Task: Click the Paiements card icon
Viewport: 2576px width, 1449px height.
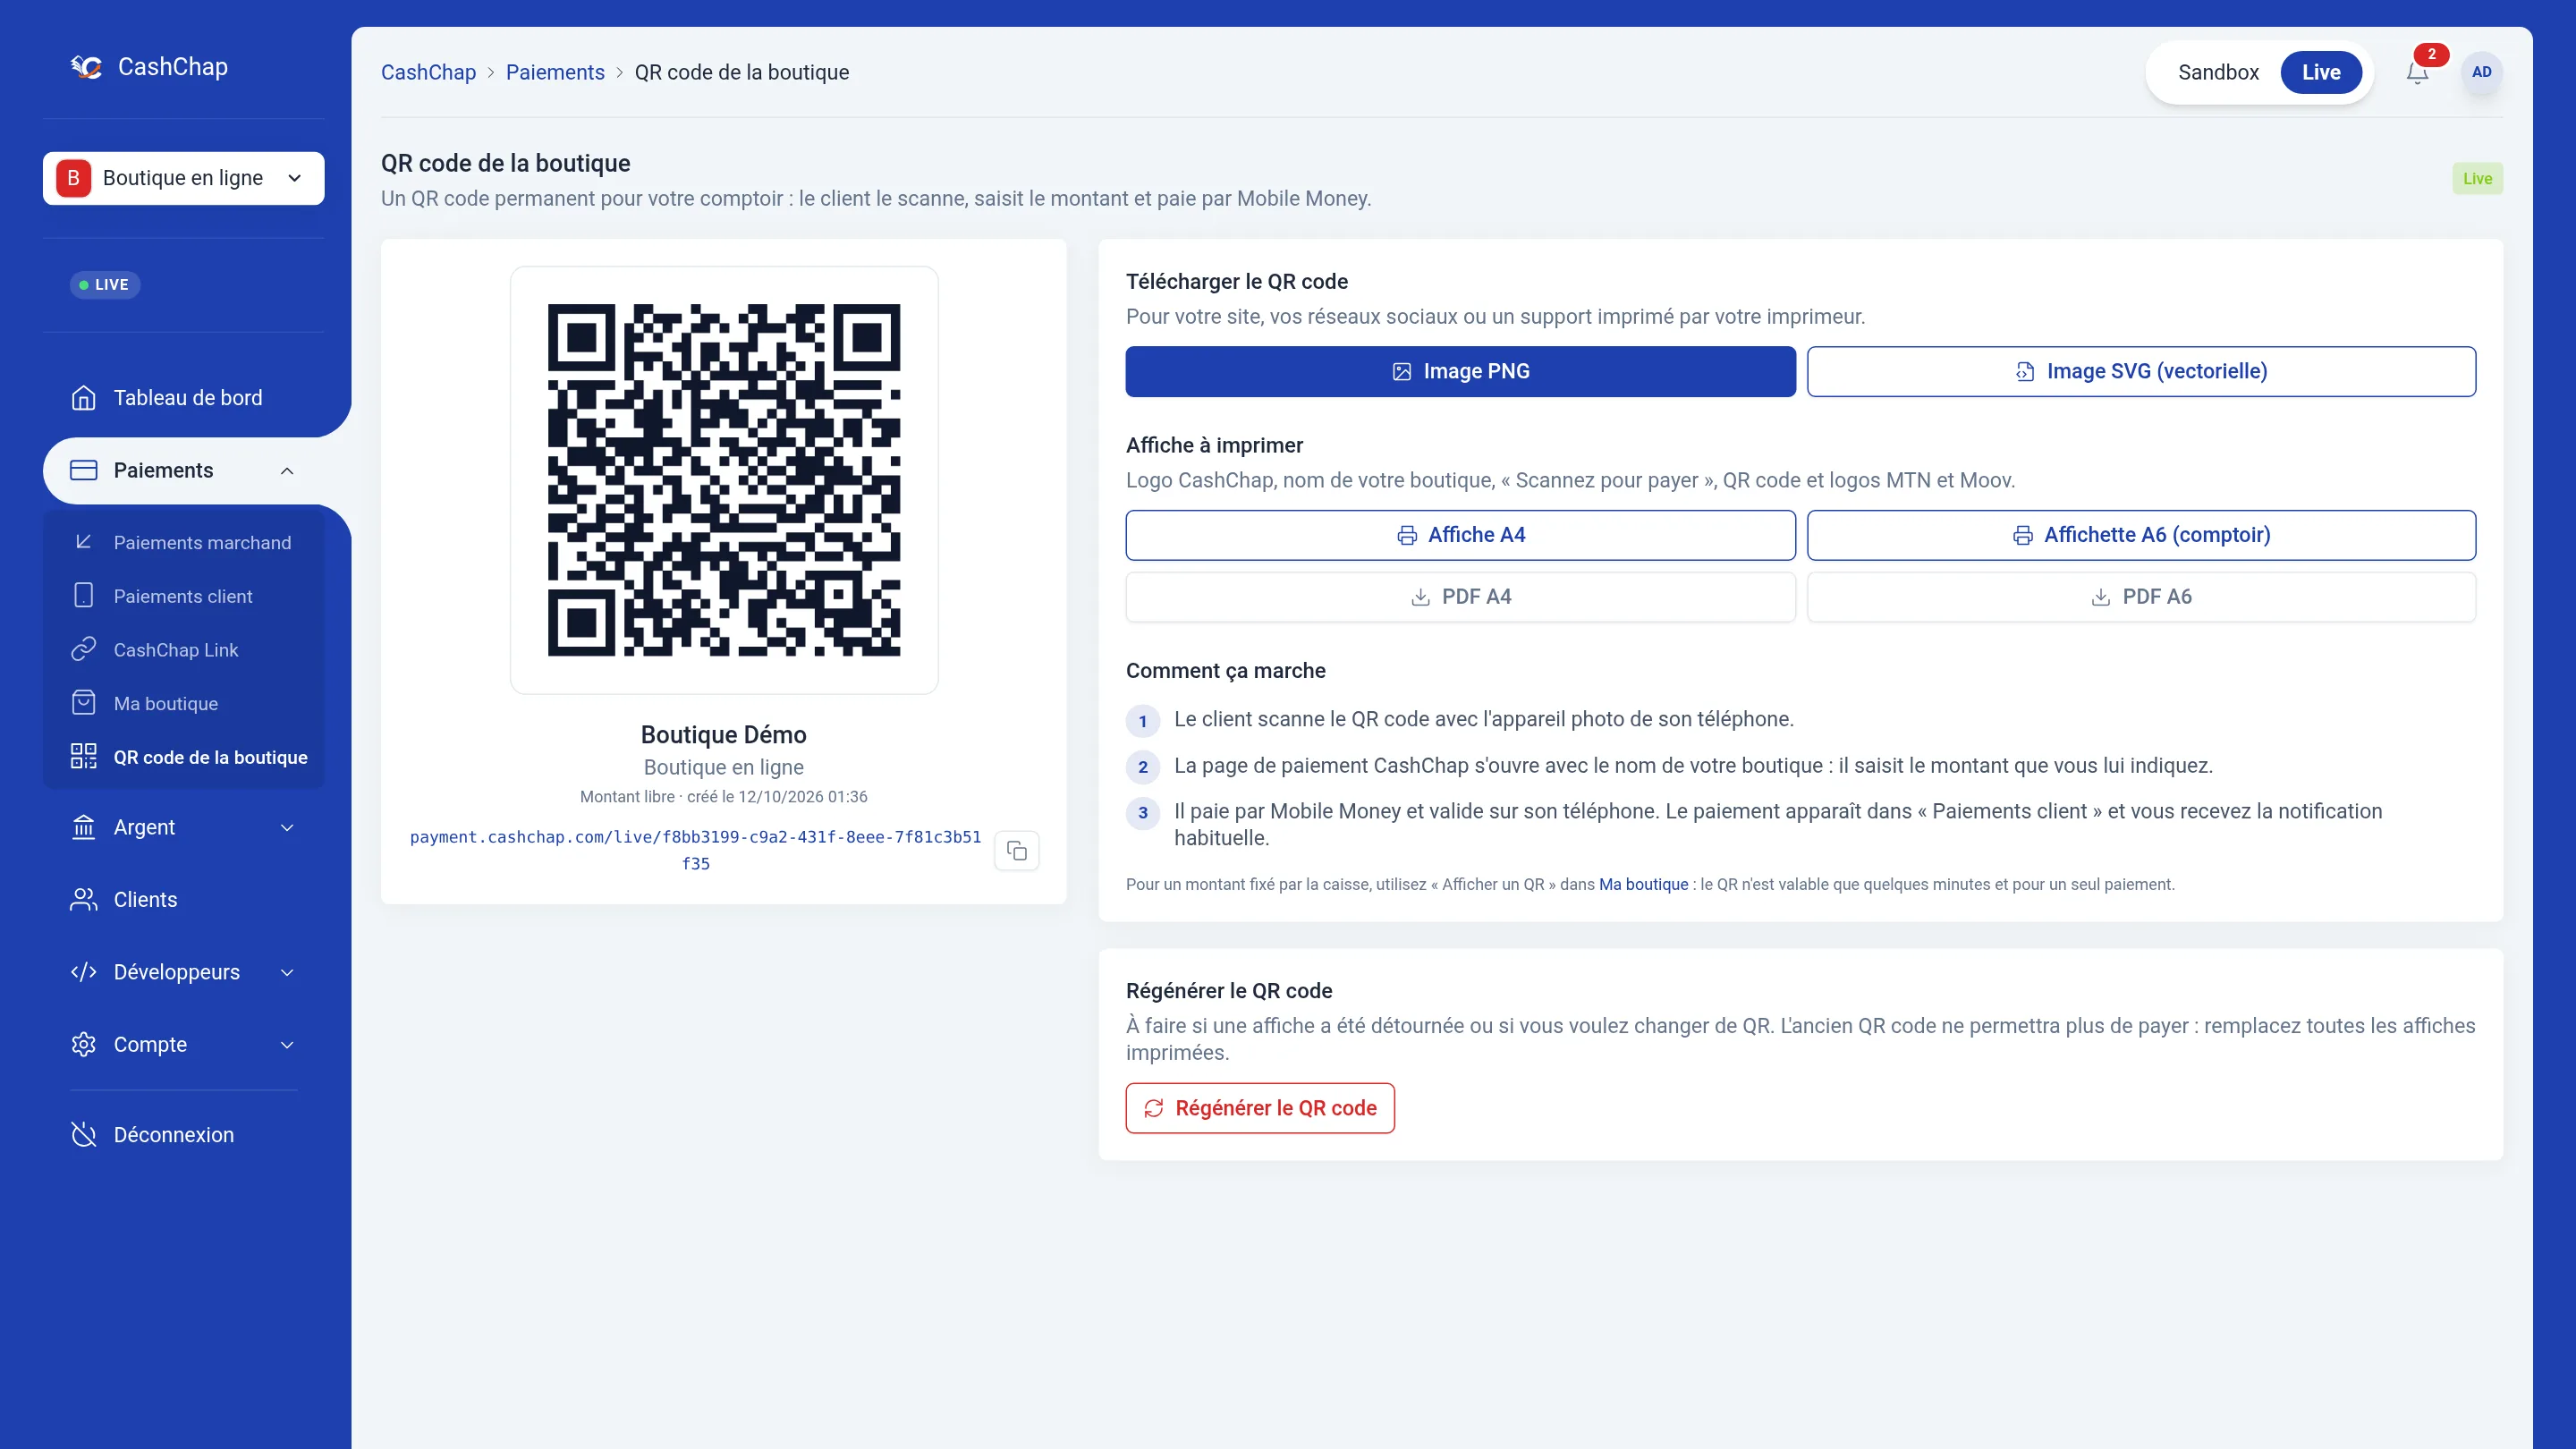Action: pyautogui.click(x=84, y=470)
